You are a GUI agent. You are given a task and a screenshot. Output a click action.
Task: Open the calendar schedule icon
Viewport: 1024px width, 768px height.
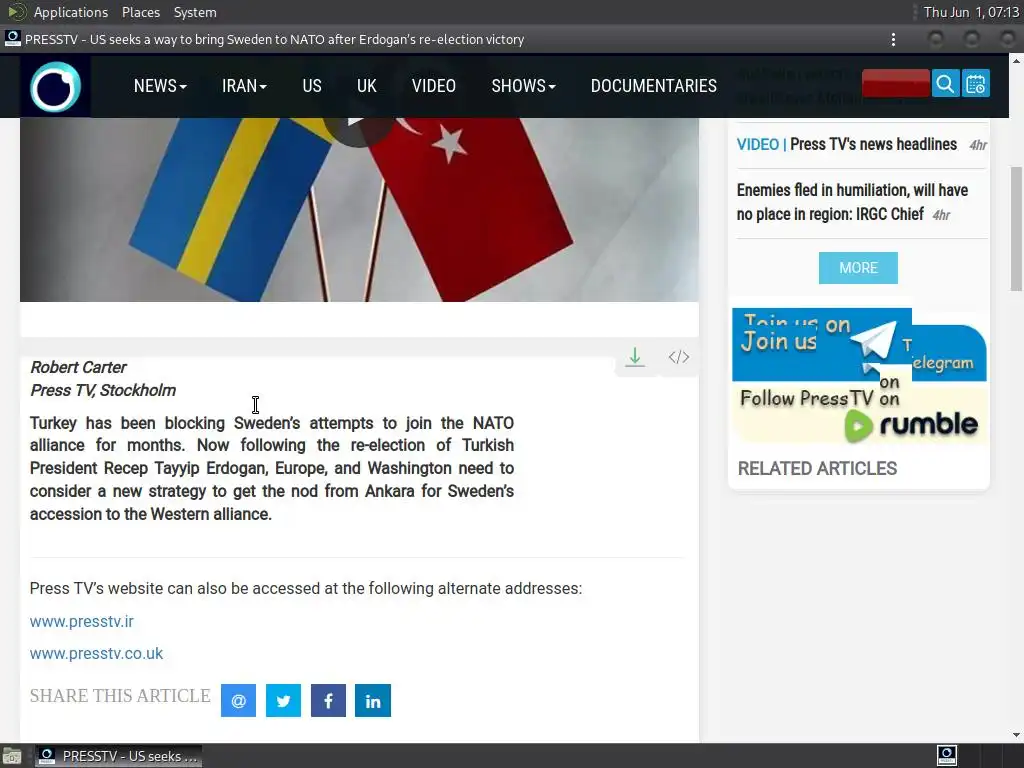[976, 84]
